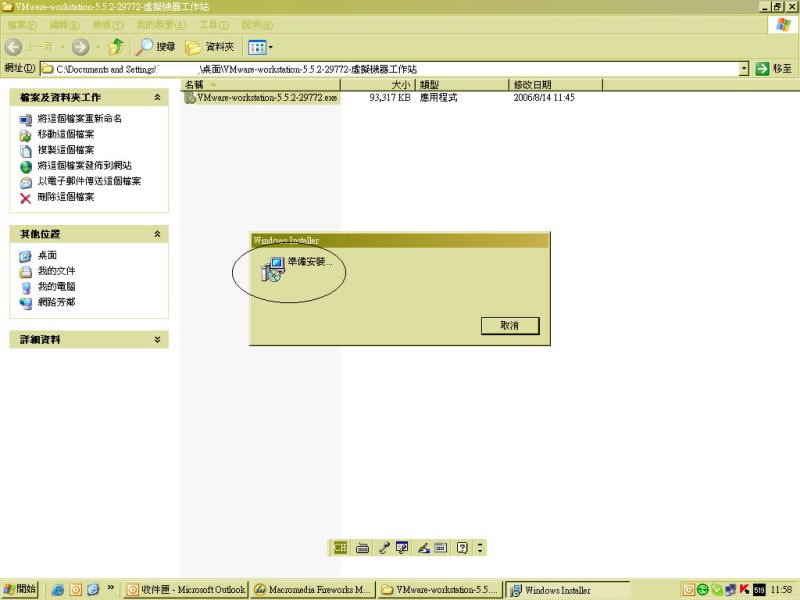Screen dimensions: 800x600
Task: Go to 桌面 under other places
Action: [47, 255]
